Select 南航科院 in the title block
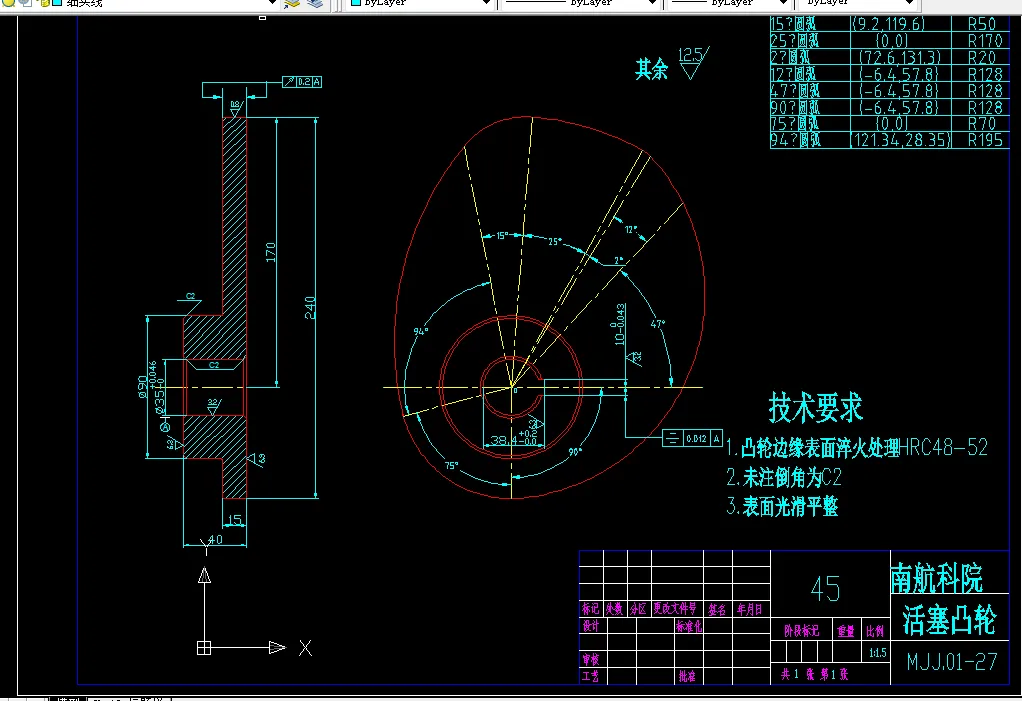The image size is (1022, 701). point(937,579)
